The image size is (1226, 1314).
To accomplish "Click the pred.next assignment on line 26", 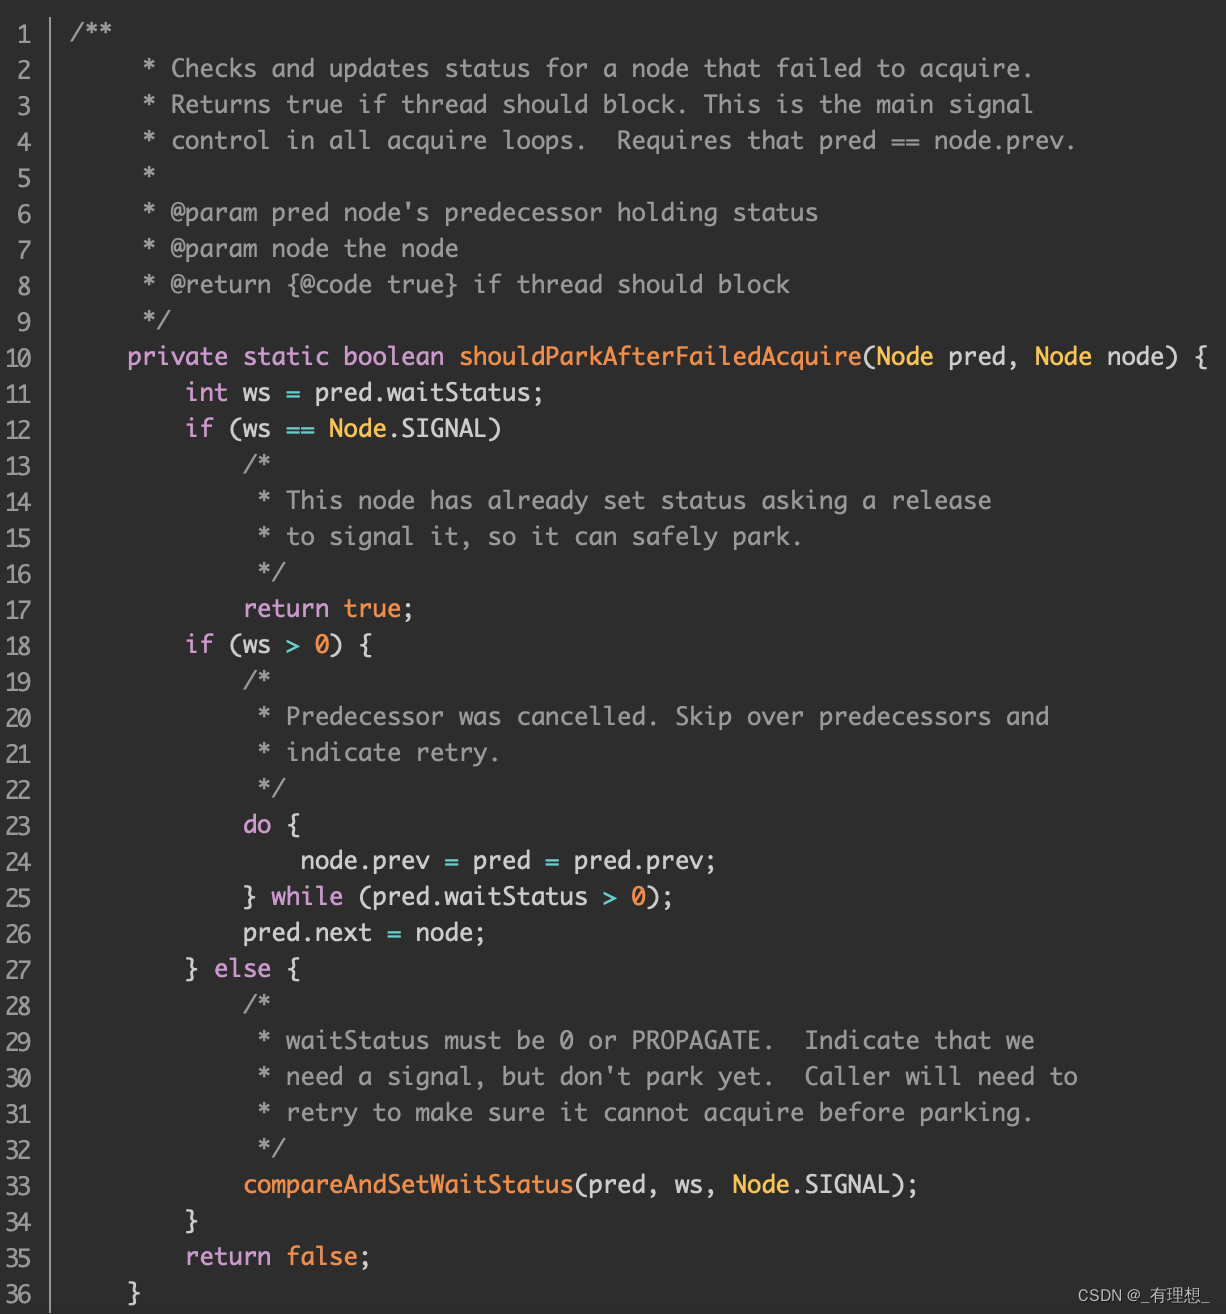I will pos(307,932).
